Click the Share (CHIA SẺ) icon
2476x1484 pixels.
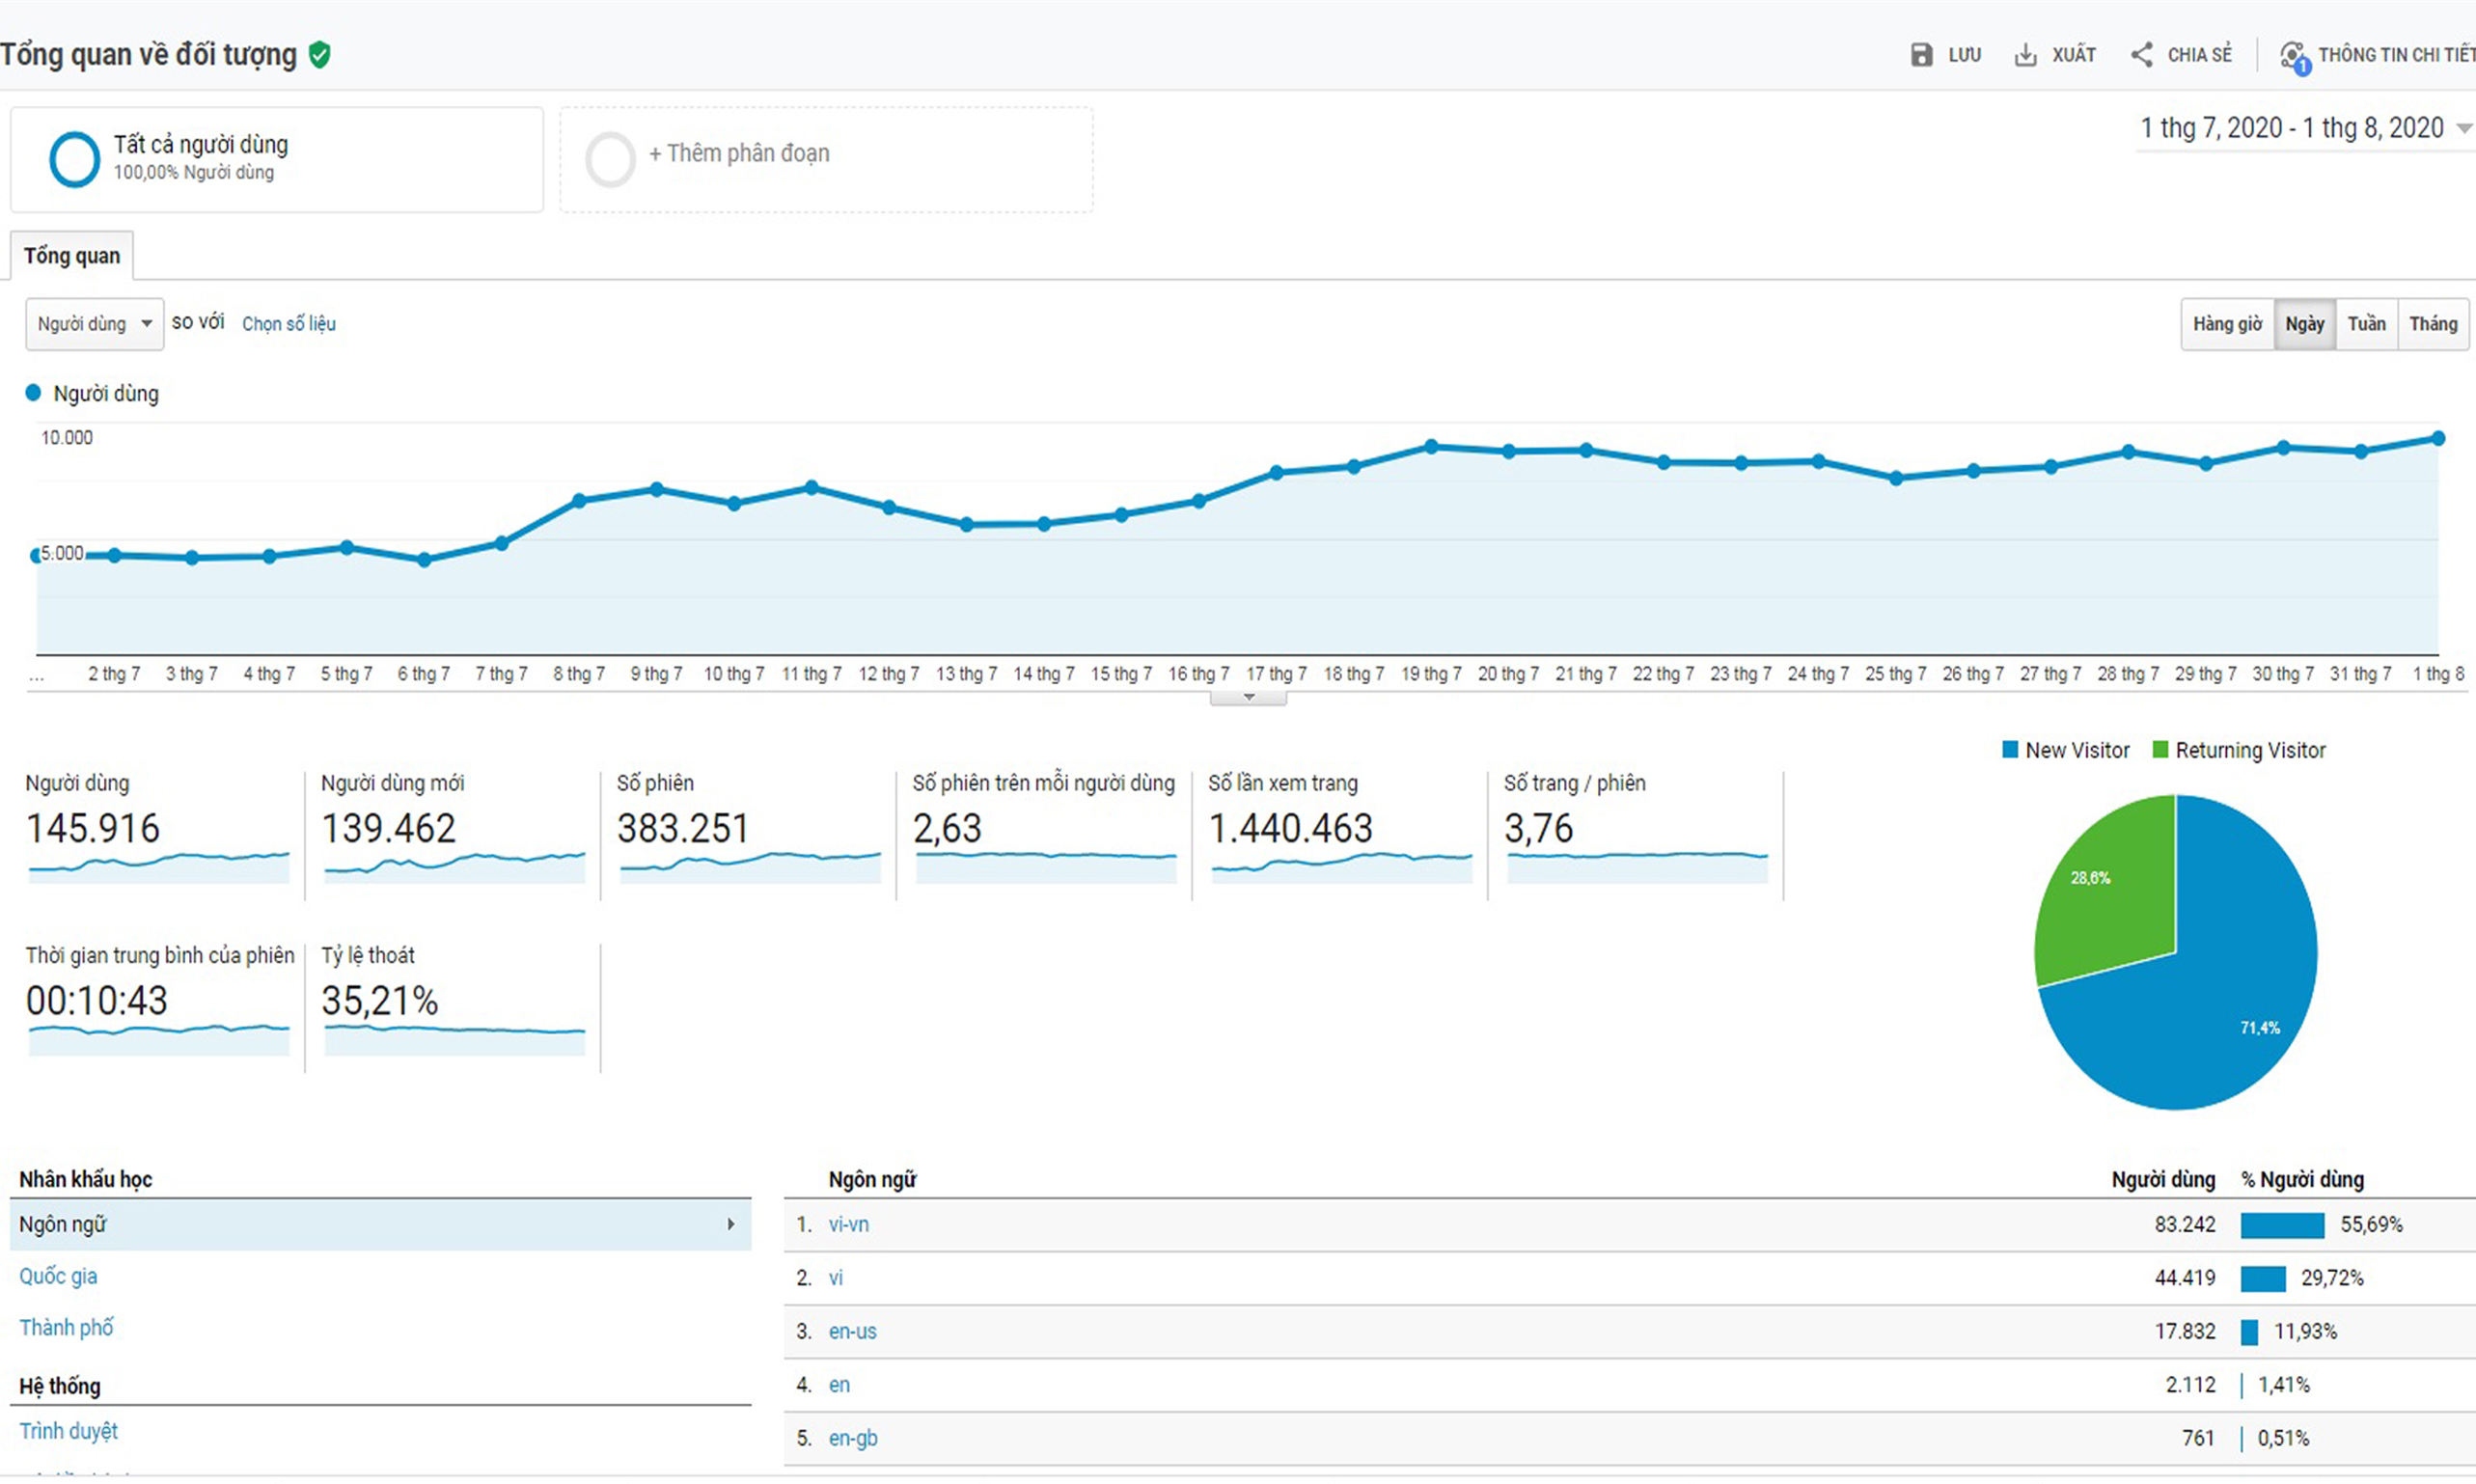(x=2141, y=55)
